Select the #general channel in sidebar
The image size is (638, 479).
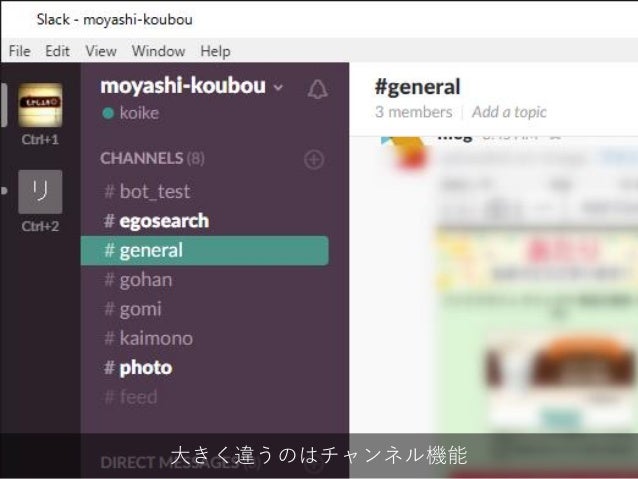click(x=205, y=250)
